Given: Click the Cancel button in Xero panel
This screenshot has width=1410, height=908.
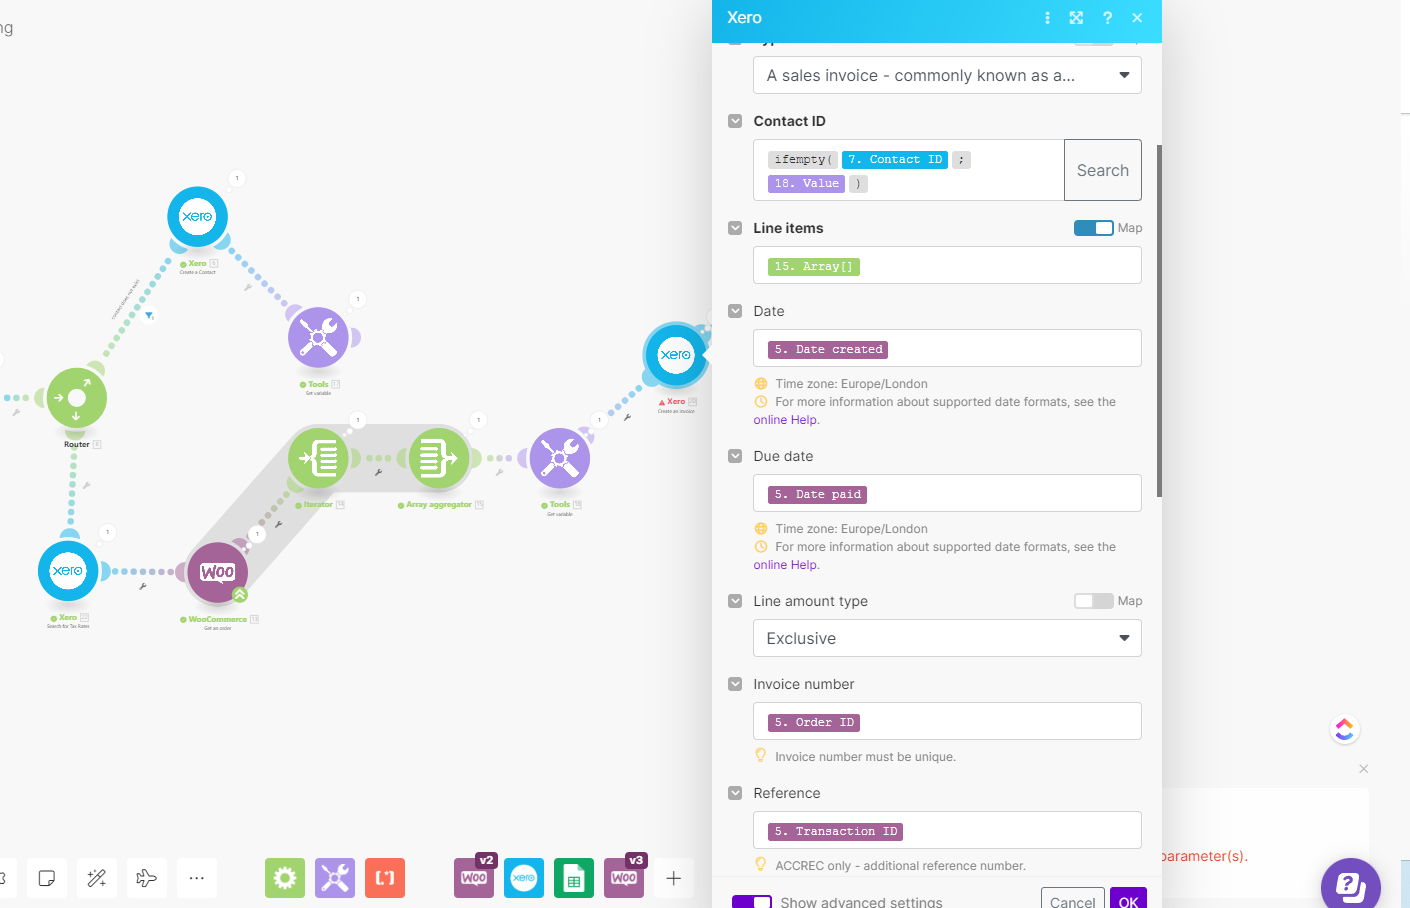Looking at the screenshot, I should click(x=1073, y=900).
